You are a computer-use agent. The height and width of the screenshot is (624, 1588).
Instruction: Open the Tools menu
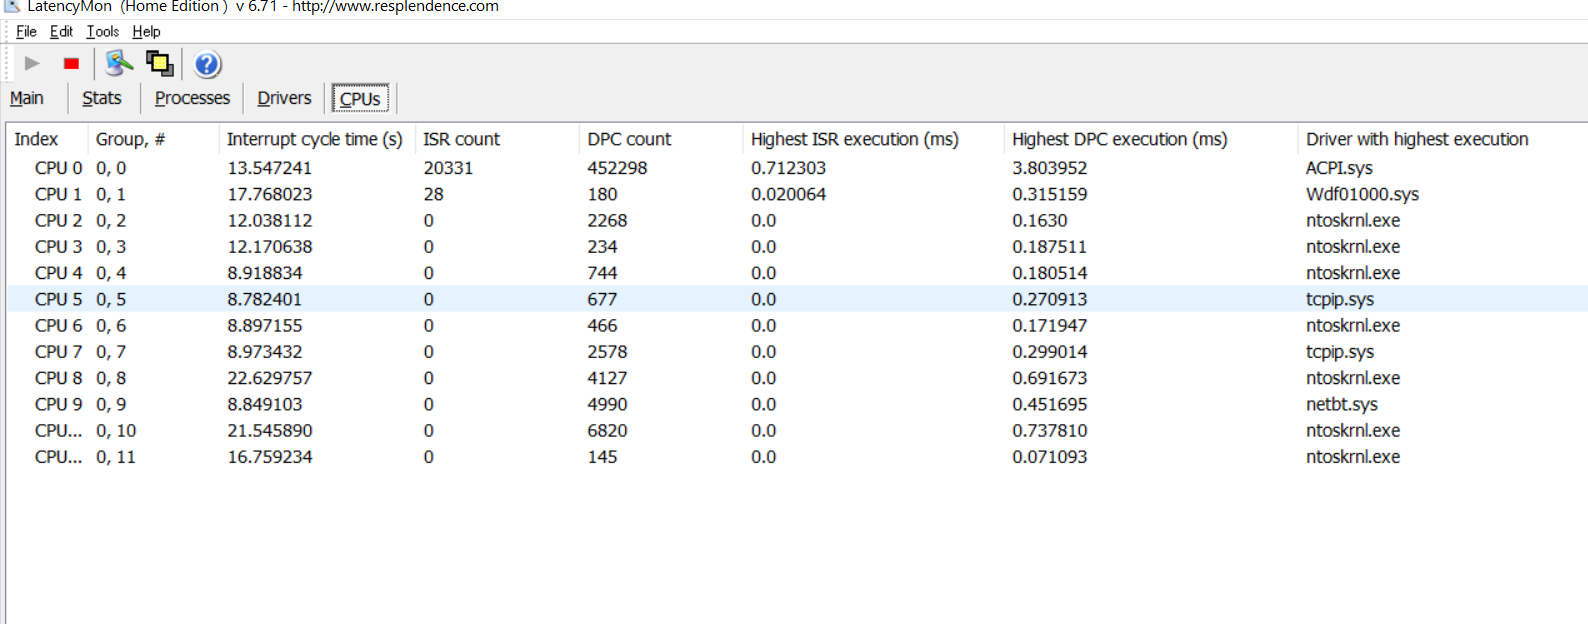102,32
